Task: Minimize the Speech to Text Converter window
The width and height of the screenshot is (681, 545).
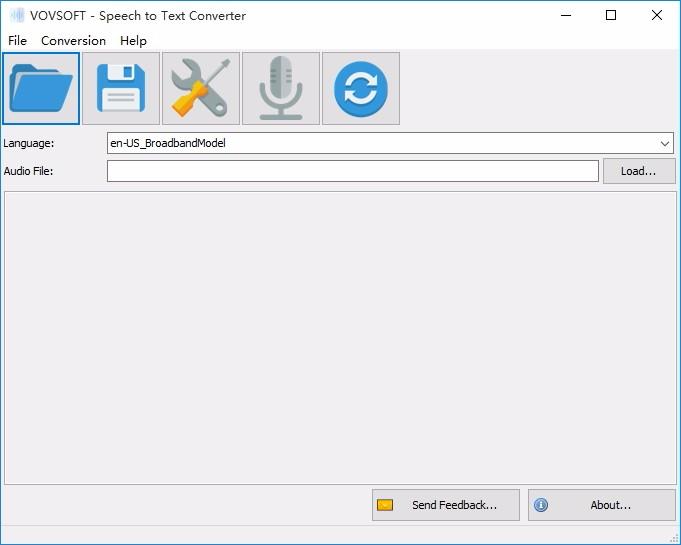Action: (566, 16)
